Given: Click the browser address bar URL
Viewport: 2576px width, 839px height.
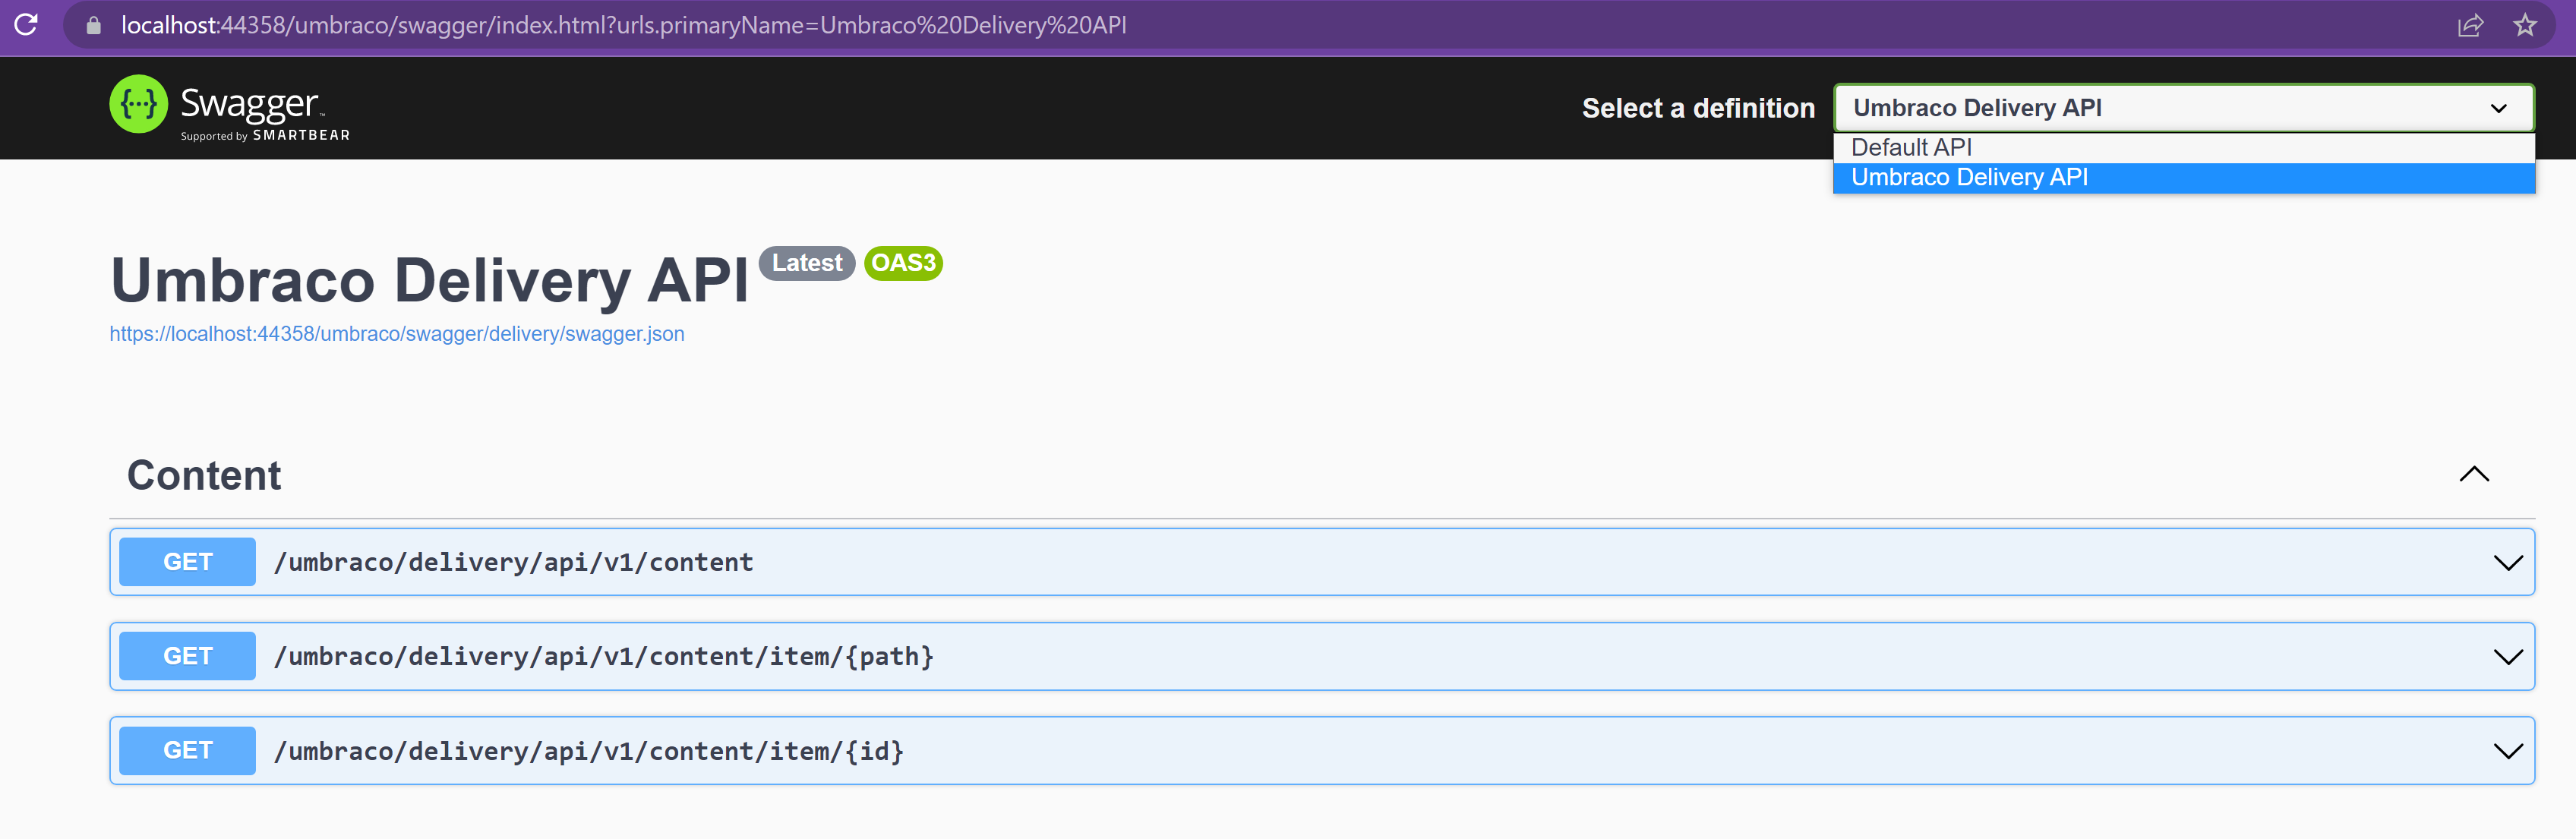Looking at the screenshot, I should [623, 26].
